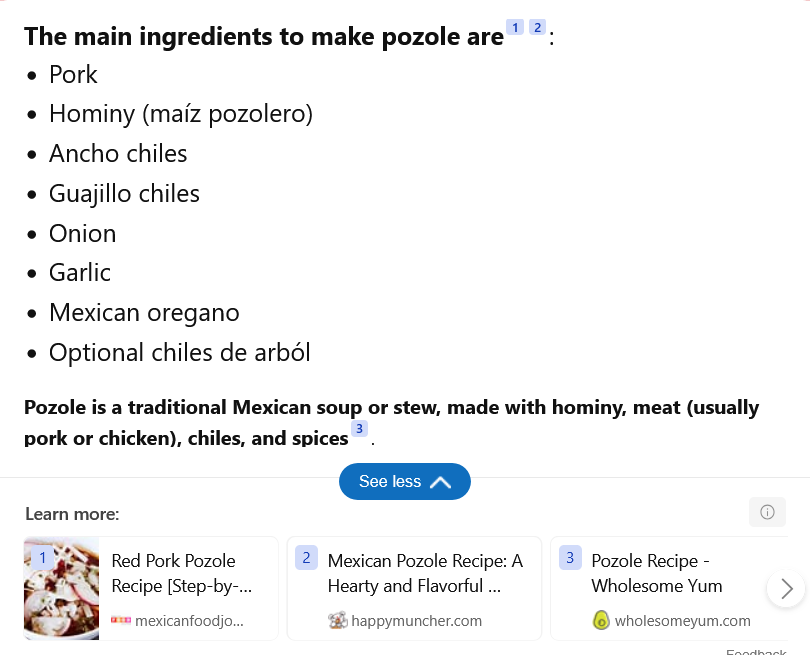This screenshot has height=655, width=810.
Task: Click the number 3 badge on third card
Action: pos(570,558)
